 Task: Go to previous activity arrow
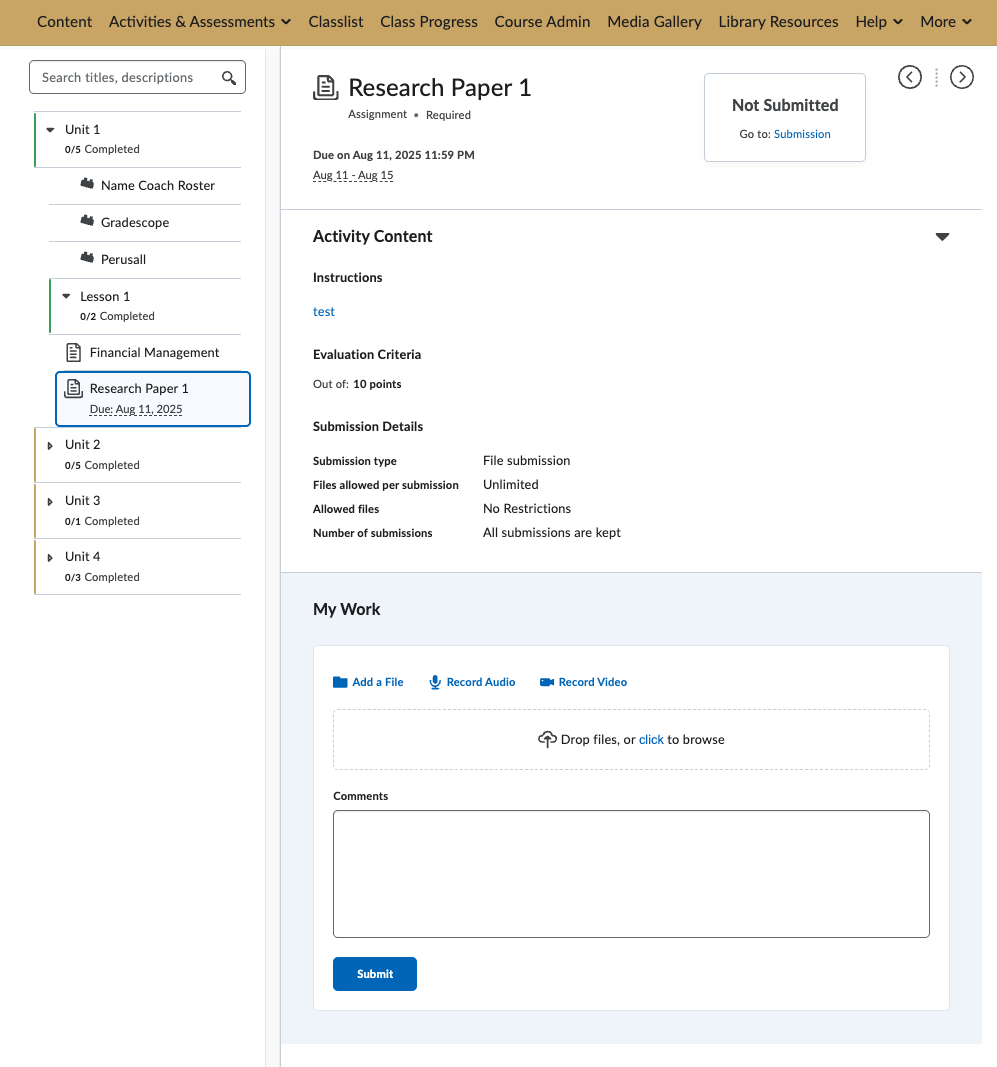pyautogui.click(x=909, y=77)
